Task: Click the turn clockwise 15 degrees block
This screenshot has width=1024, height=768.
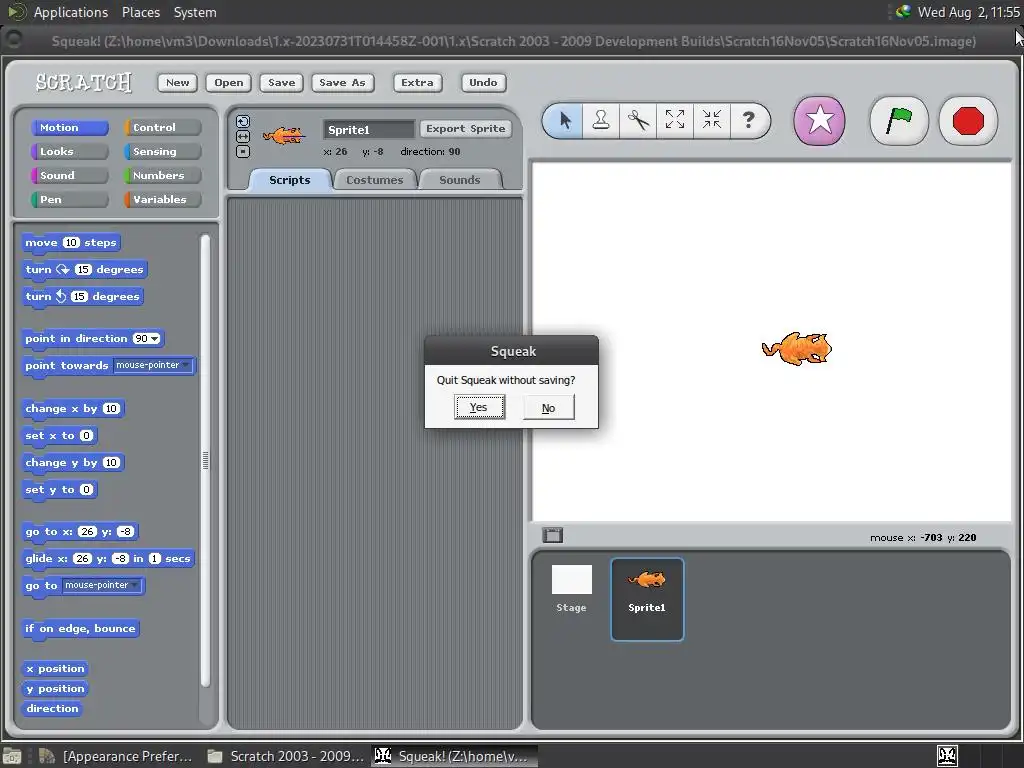Action: coord(85,270)
